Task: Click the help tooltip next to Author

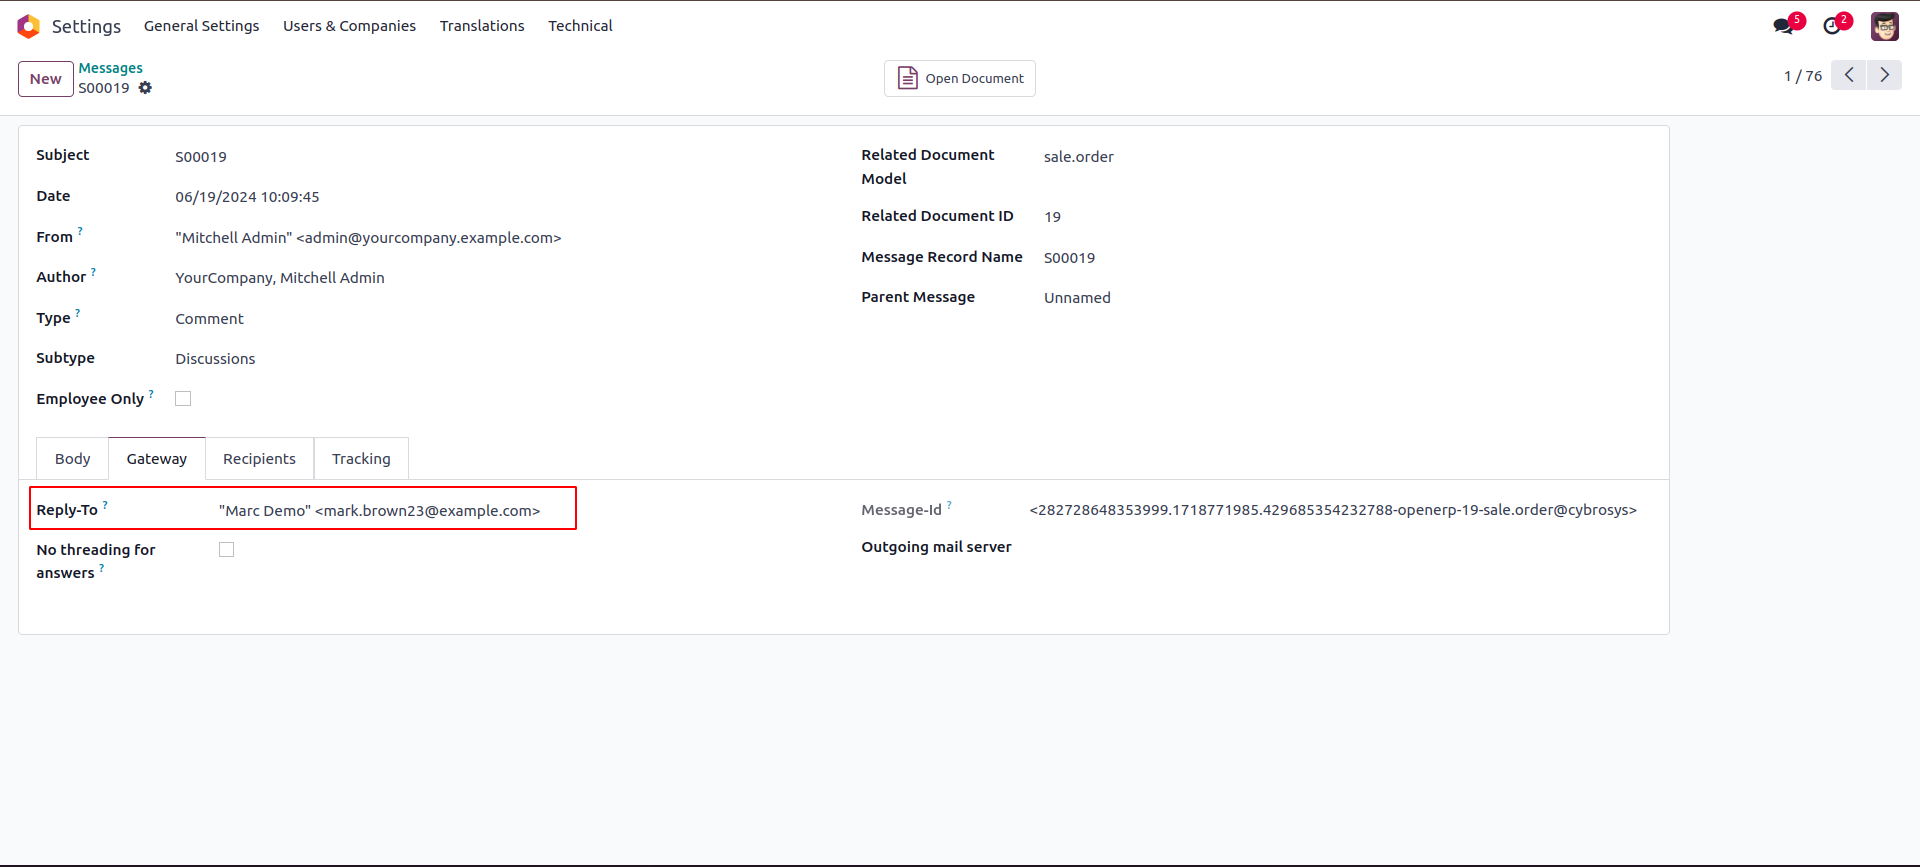Action: pyautogui.click(x=93, y=271)
